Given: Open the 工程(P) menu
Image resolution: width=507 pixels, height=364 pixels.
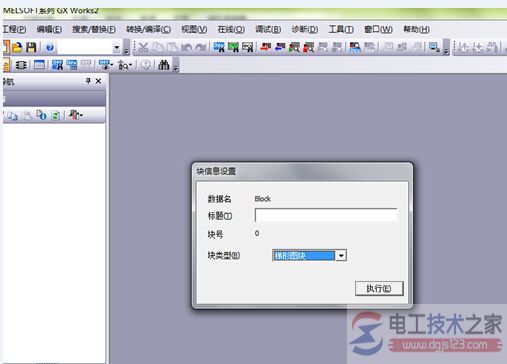Looking at the screenshot, I should (14, 29).
